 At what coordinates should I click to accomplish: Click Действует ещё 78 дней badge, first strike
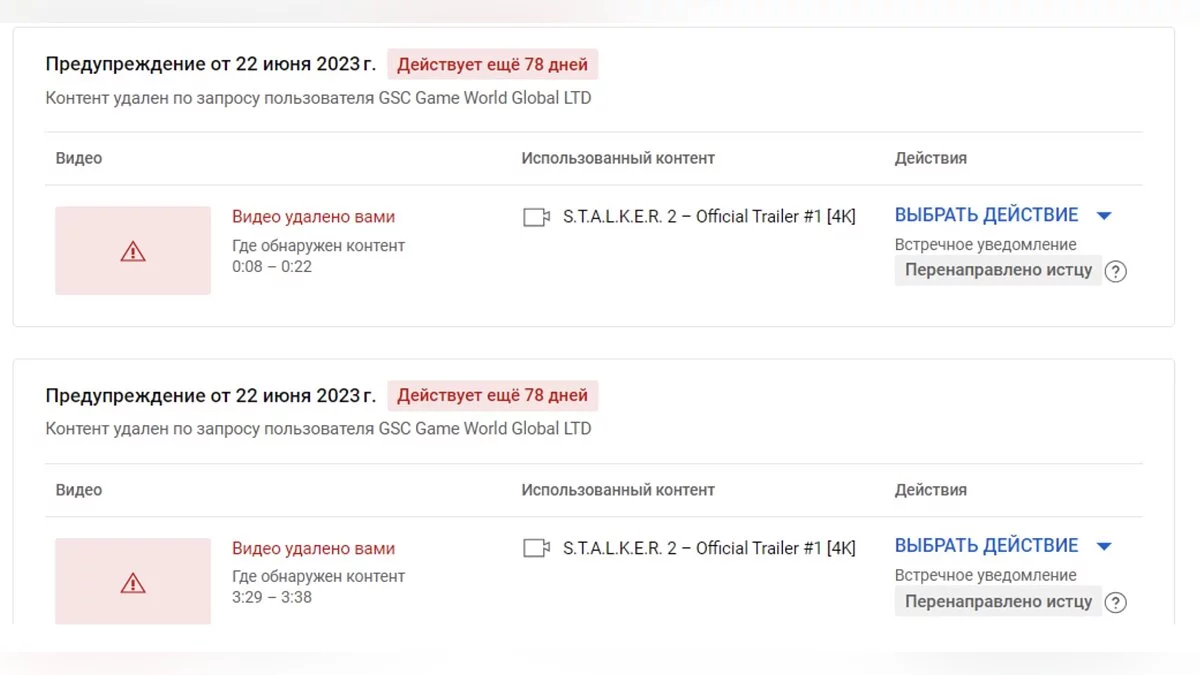tap(493, 65)
